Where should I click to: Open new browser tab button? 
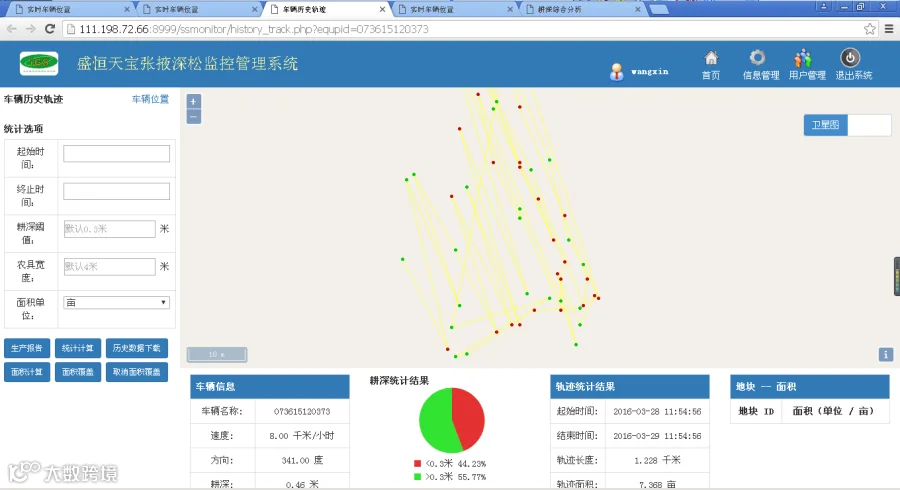pos(660,9)
